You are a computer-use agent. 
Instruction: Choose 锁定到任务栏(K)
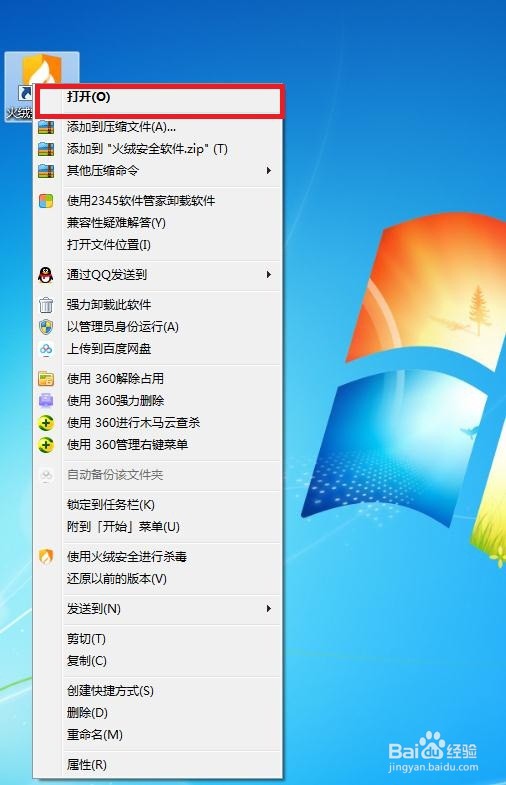[158, 505]
